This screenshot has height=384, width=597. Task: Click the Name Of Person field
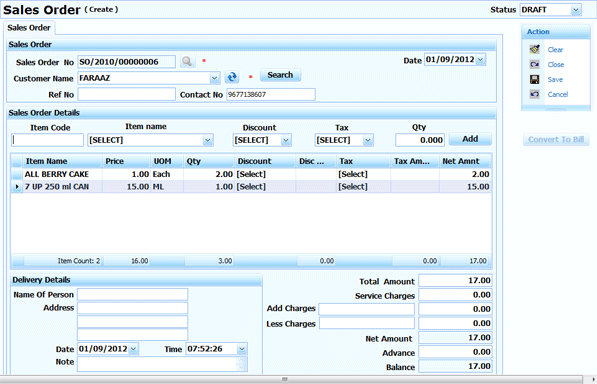coord(132,295)
